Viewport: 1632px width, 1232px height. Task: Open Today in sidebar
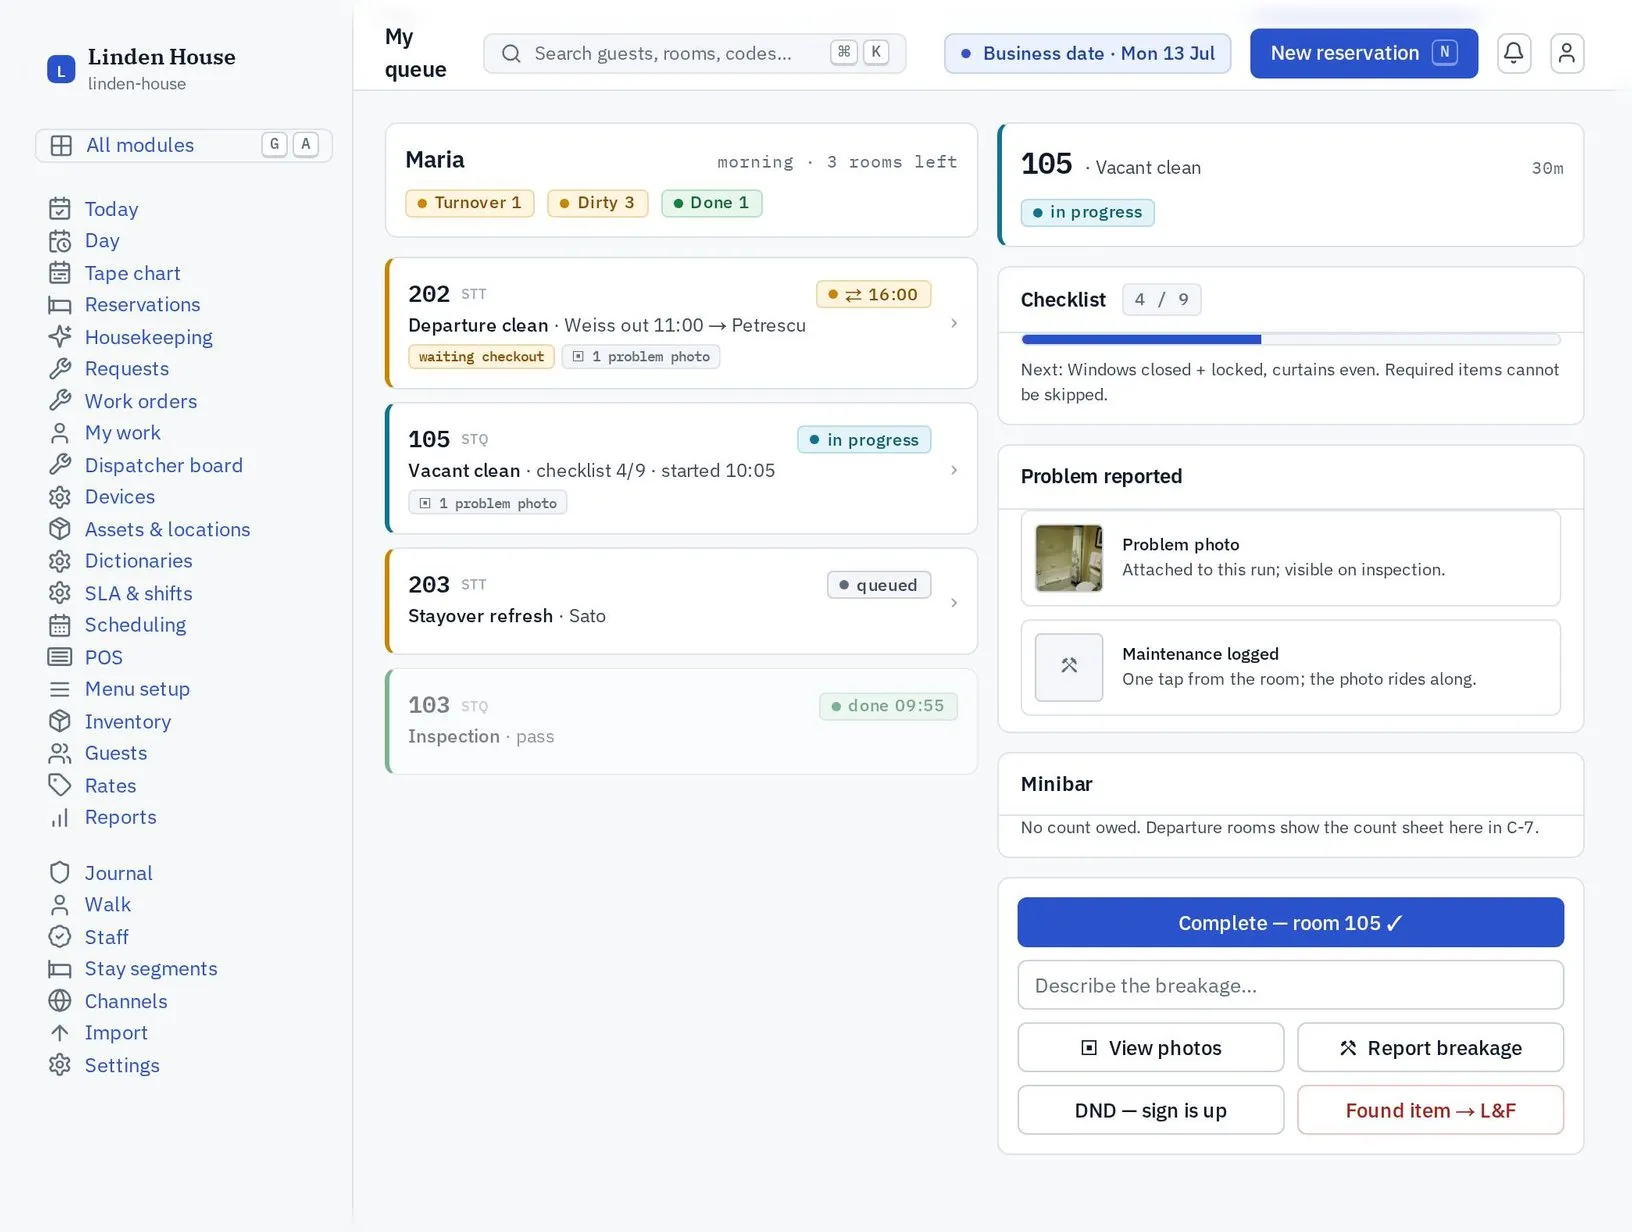pos(111,209)
